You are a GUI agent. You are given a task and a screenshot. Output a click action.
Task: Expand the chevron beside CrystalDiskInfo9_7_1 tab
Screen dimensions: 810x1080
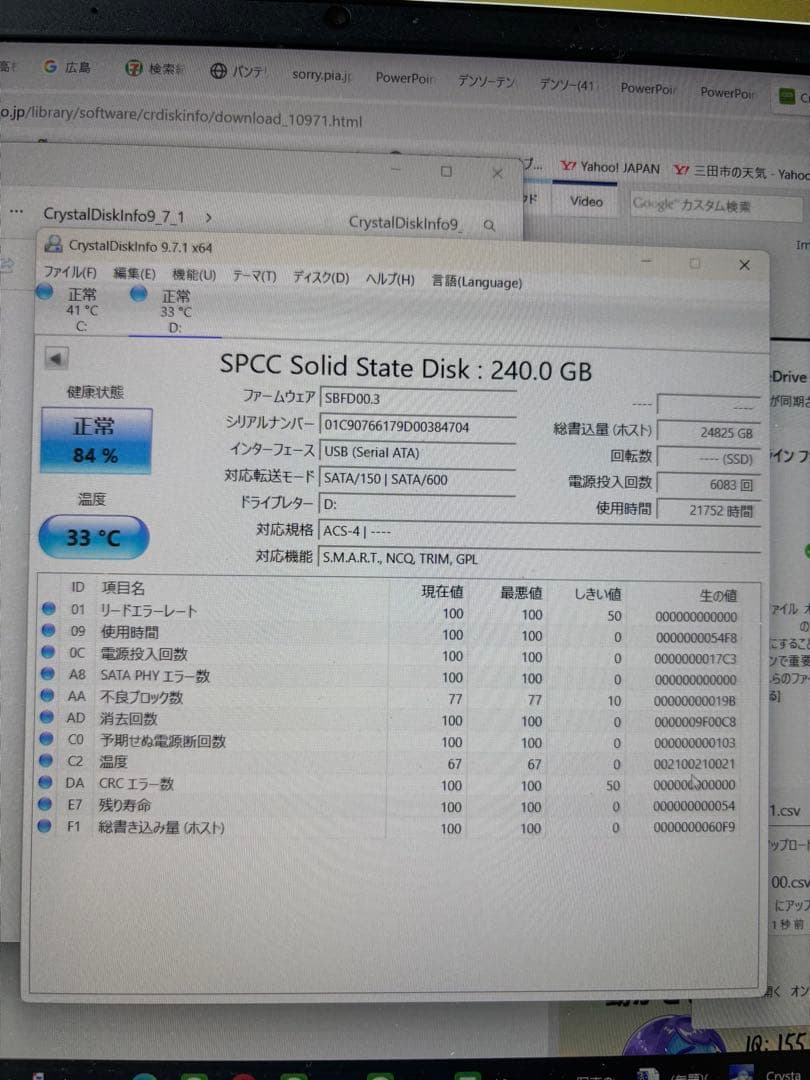tap(208, 216)
